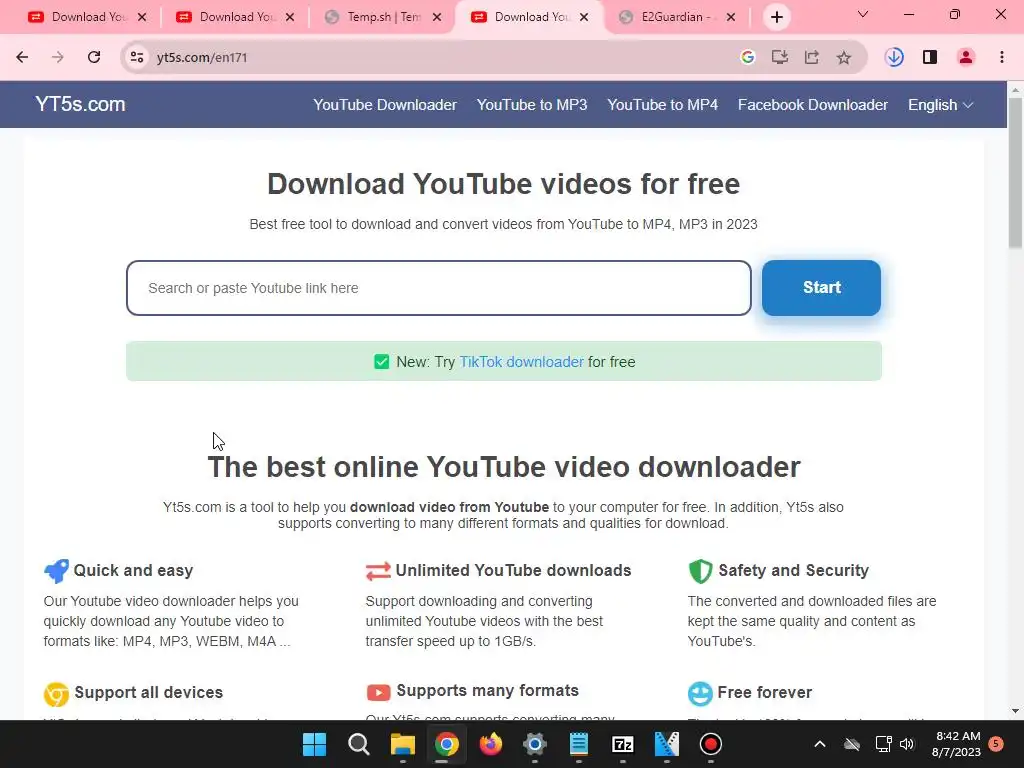Open YouTube to MP3 nav item

(x=532, y=105)
